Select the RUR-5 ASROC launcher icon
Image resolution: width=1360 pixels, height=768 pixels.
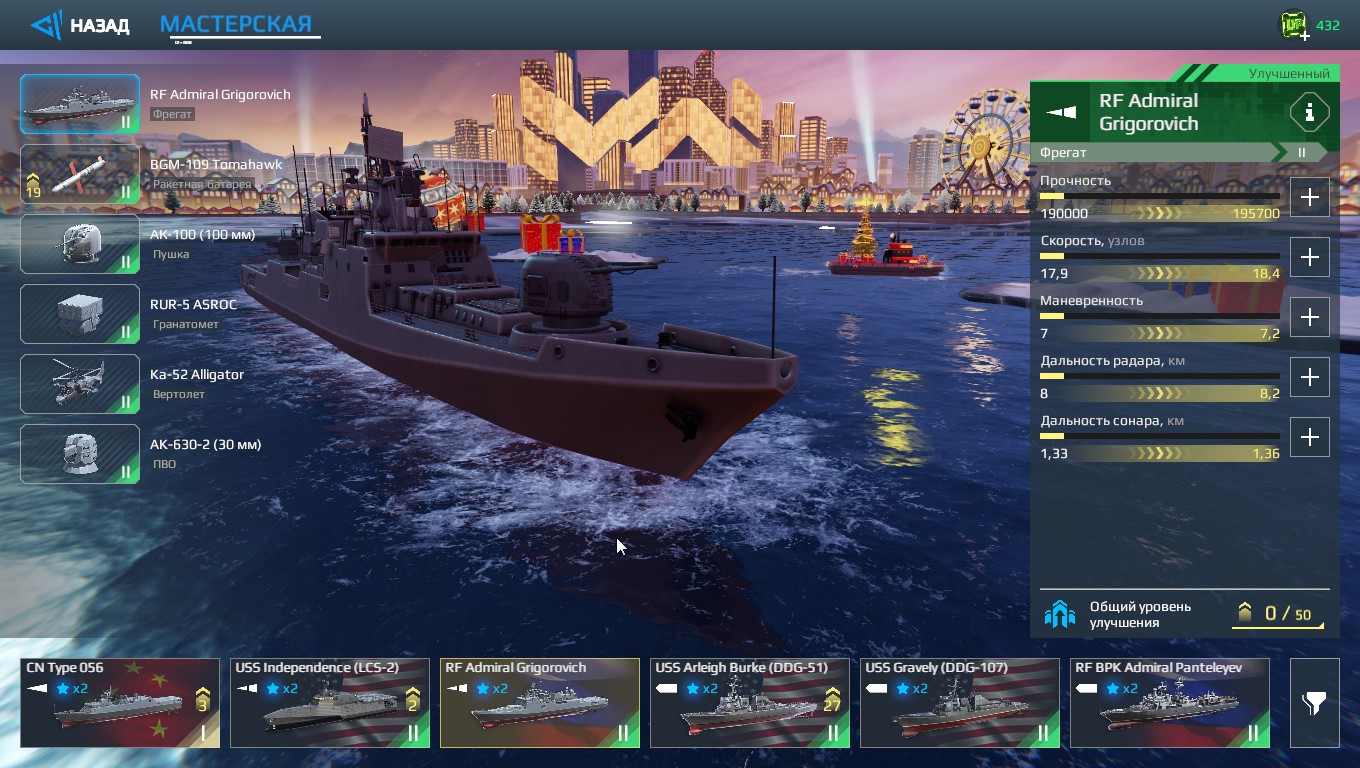[x=80, y=314]
